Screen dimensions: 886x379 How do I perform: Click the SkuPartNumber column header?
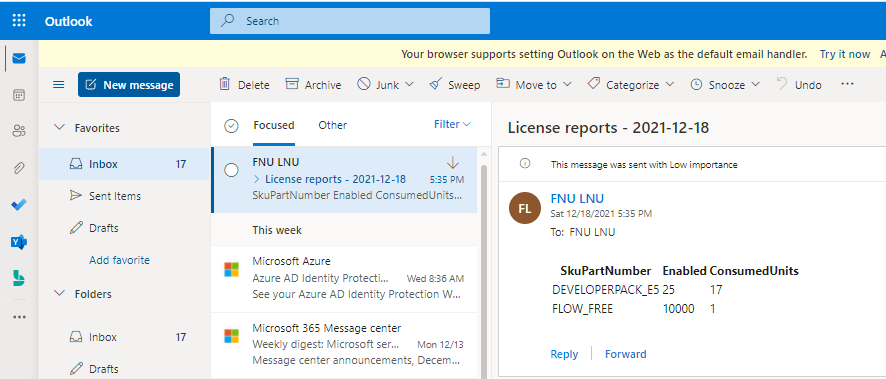click(x=606, y=271)
